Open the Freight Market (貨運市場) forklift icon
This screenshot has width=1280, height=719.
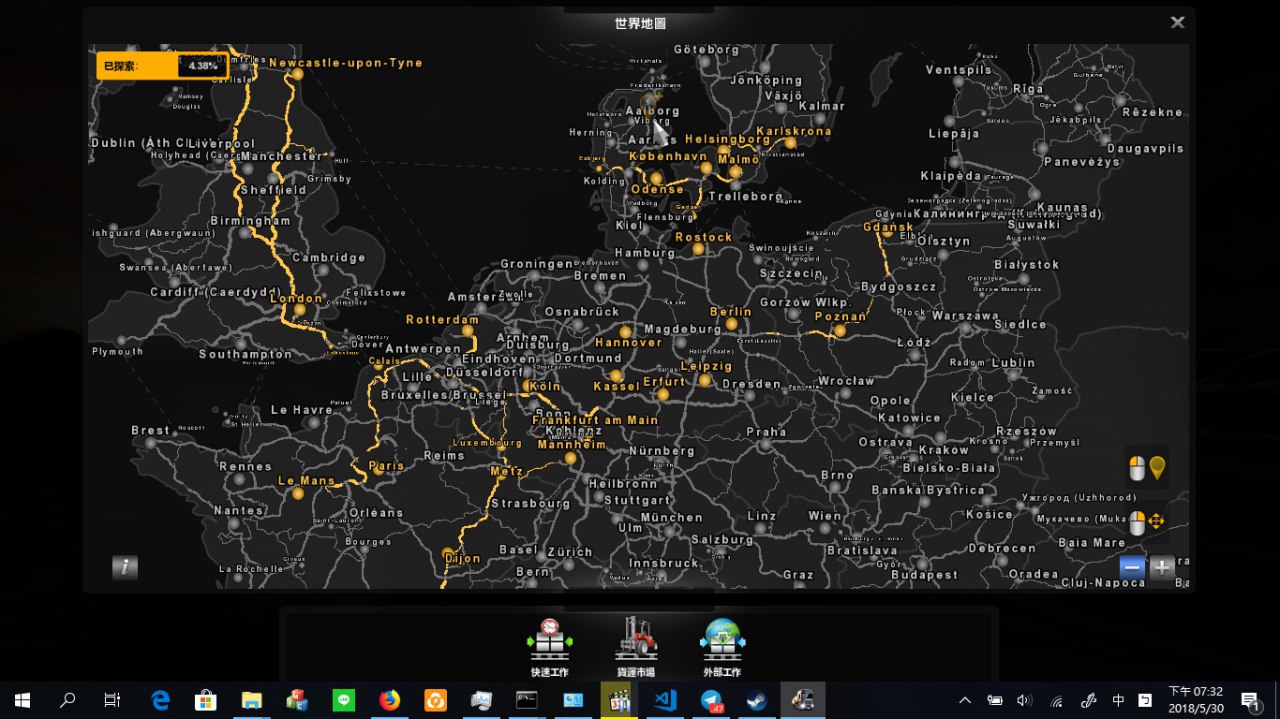tap(636, 640)
